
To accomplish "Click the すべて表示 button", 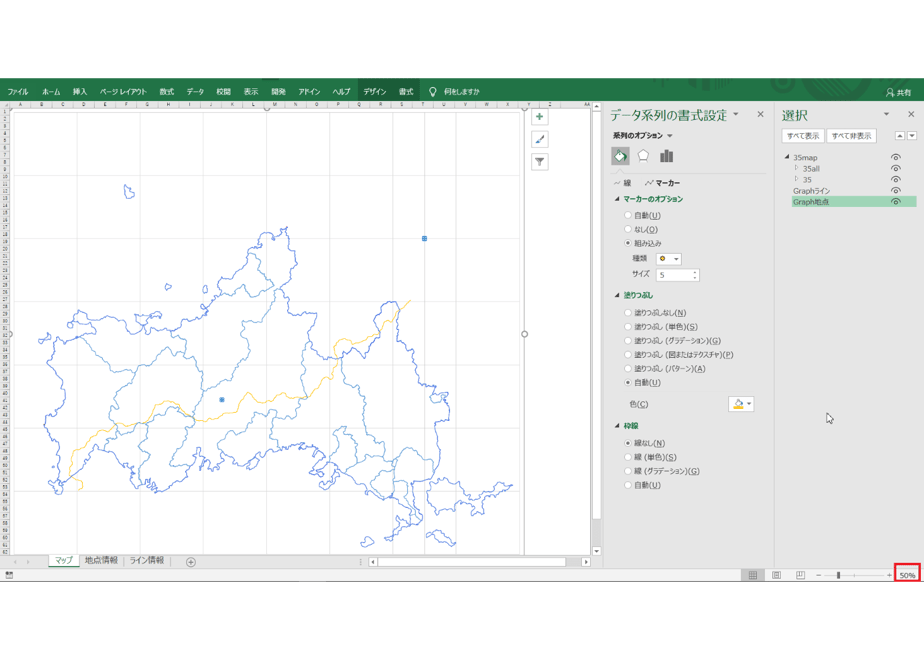I will [x=803, y=136].
